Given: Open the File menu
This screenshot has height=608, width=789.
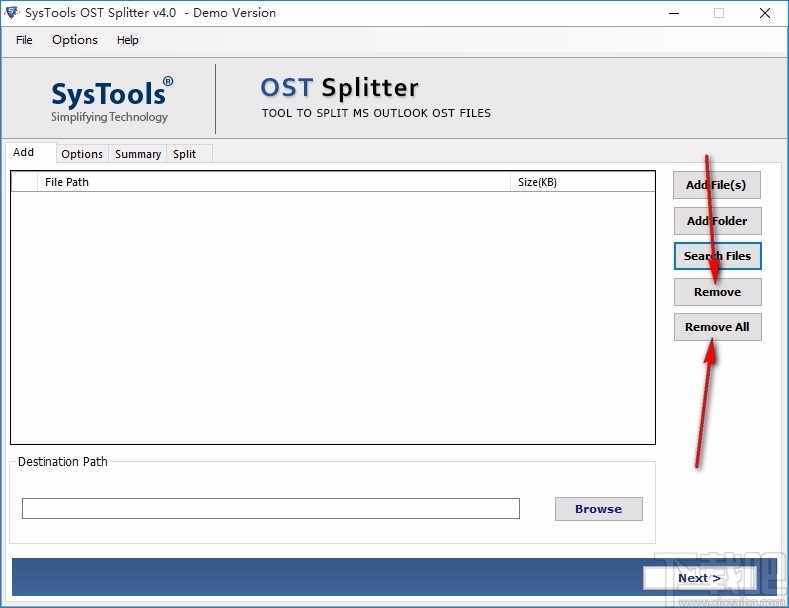Looking at the screenshot, I should (24, 40).
